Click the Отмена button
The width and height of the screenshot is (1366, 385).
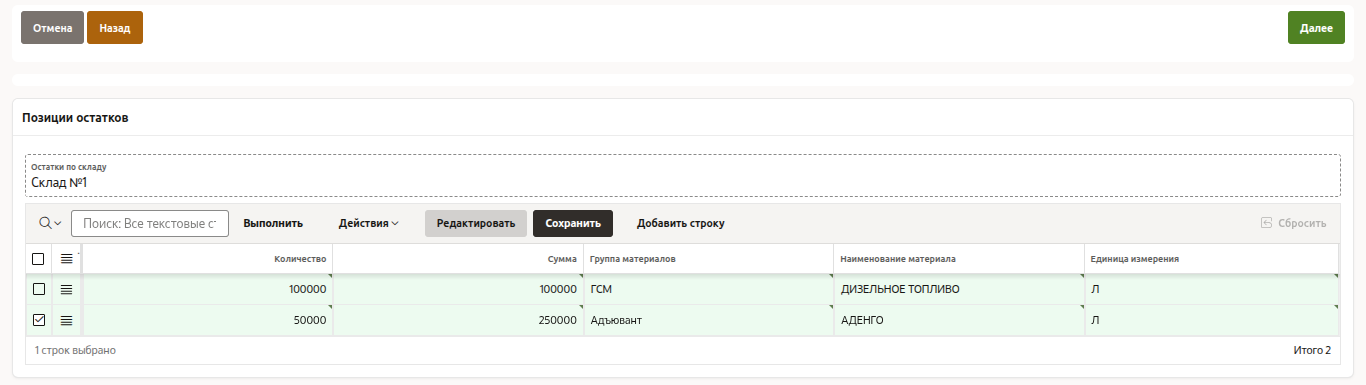point(52,28)
